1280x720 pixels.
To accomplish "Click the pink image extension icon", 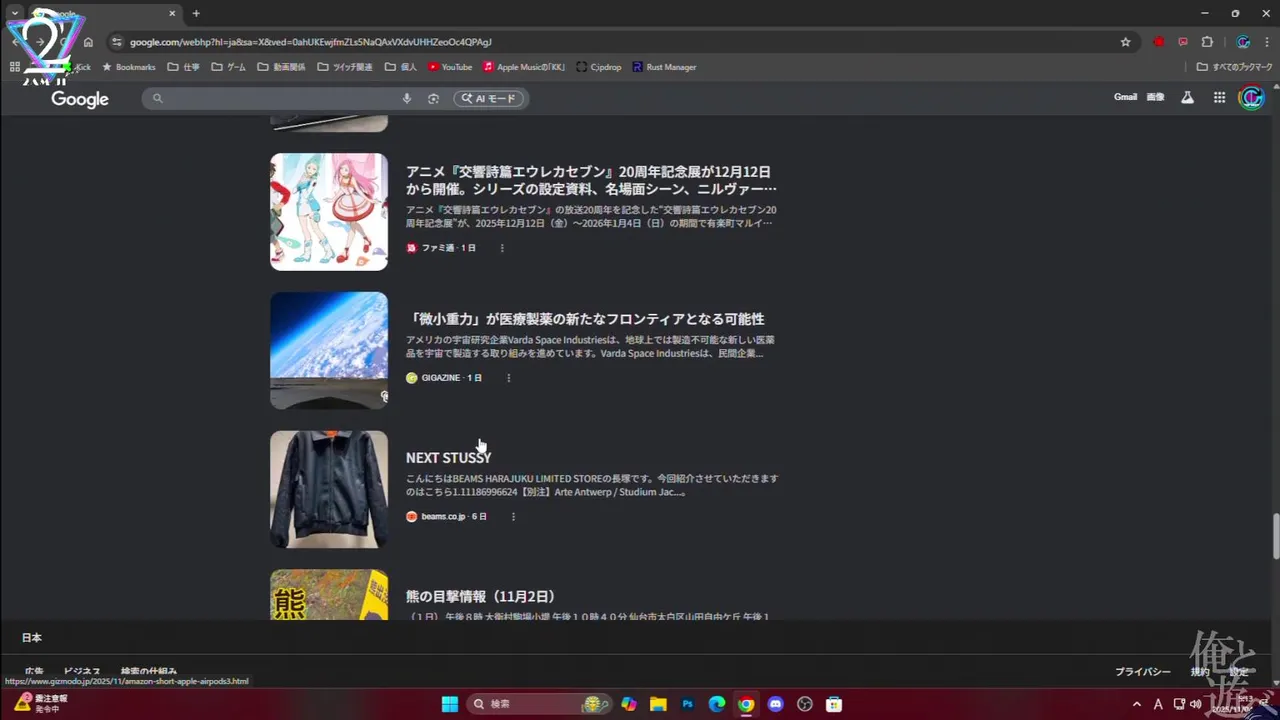I will point(1183,42).
